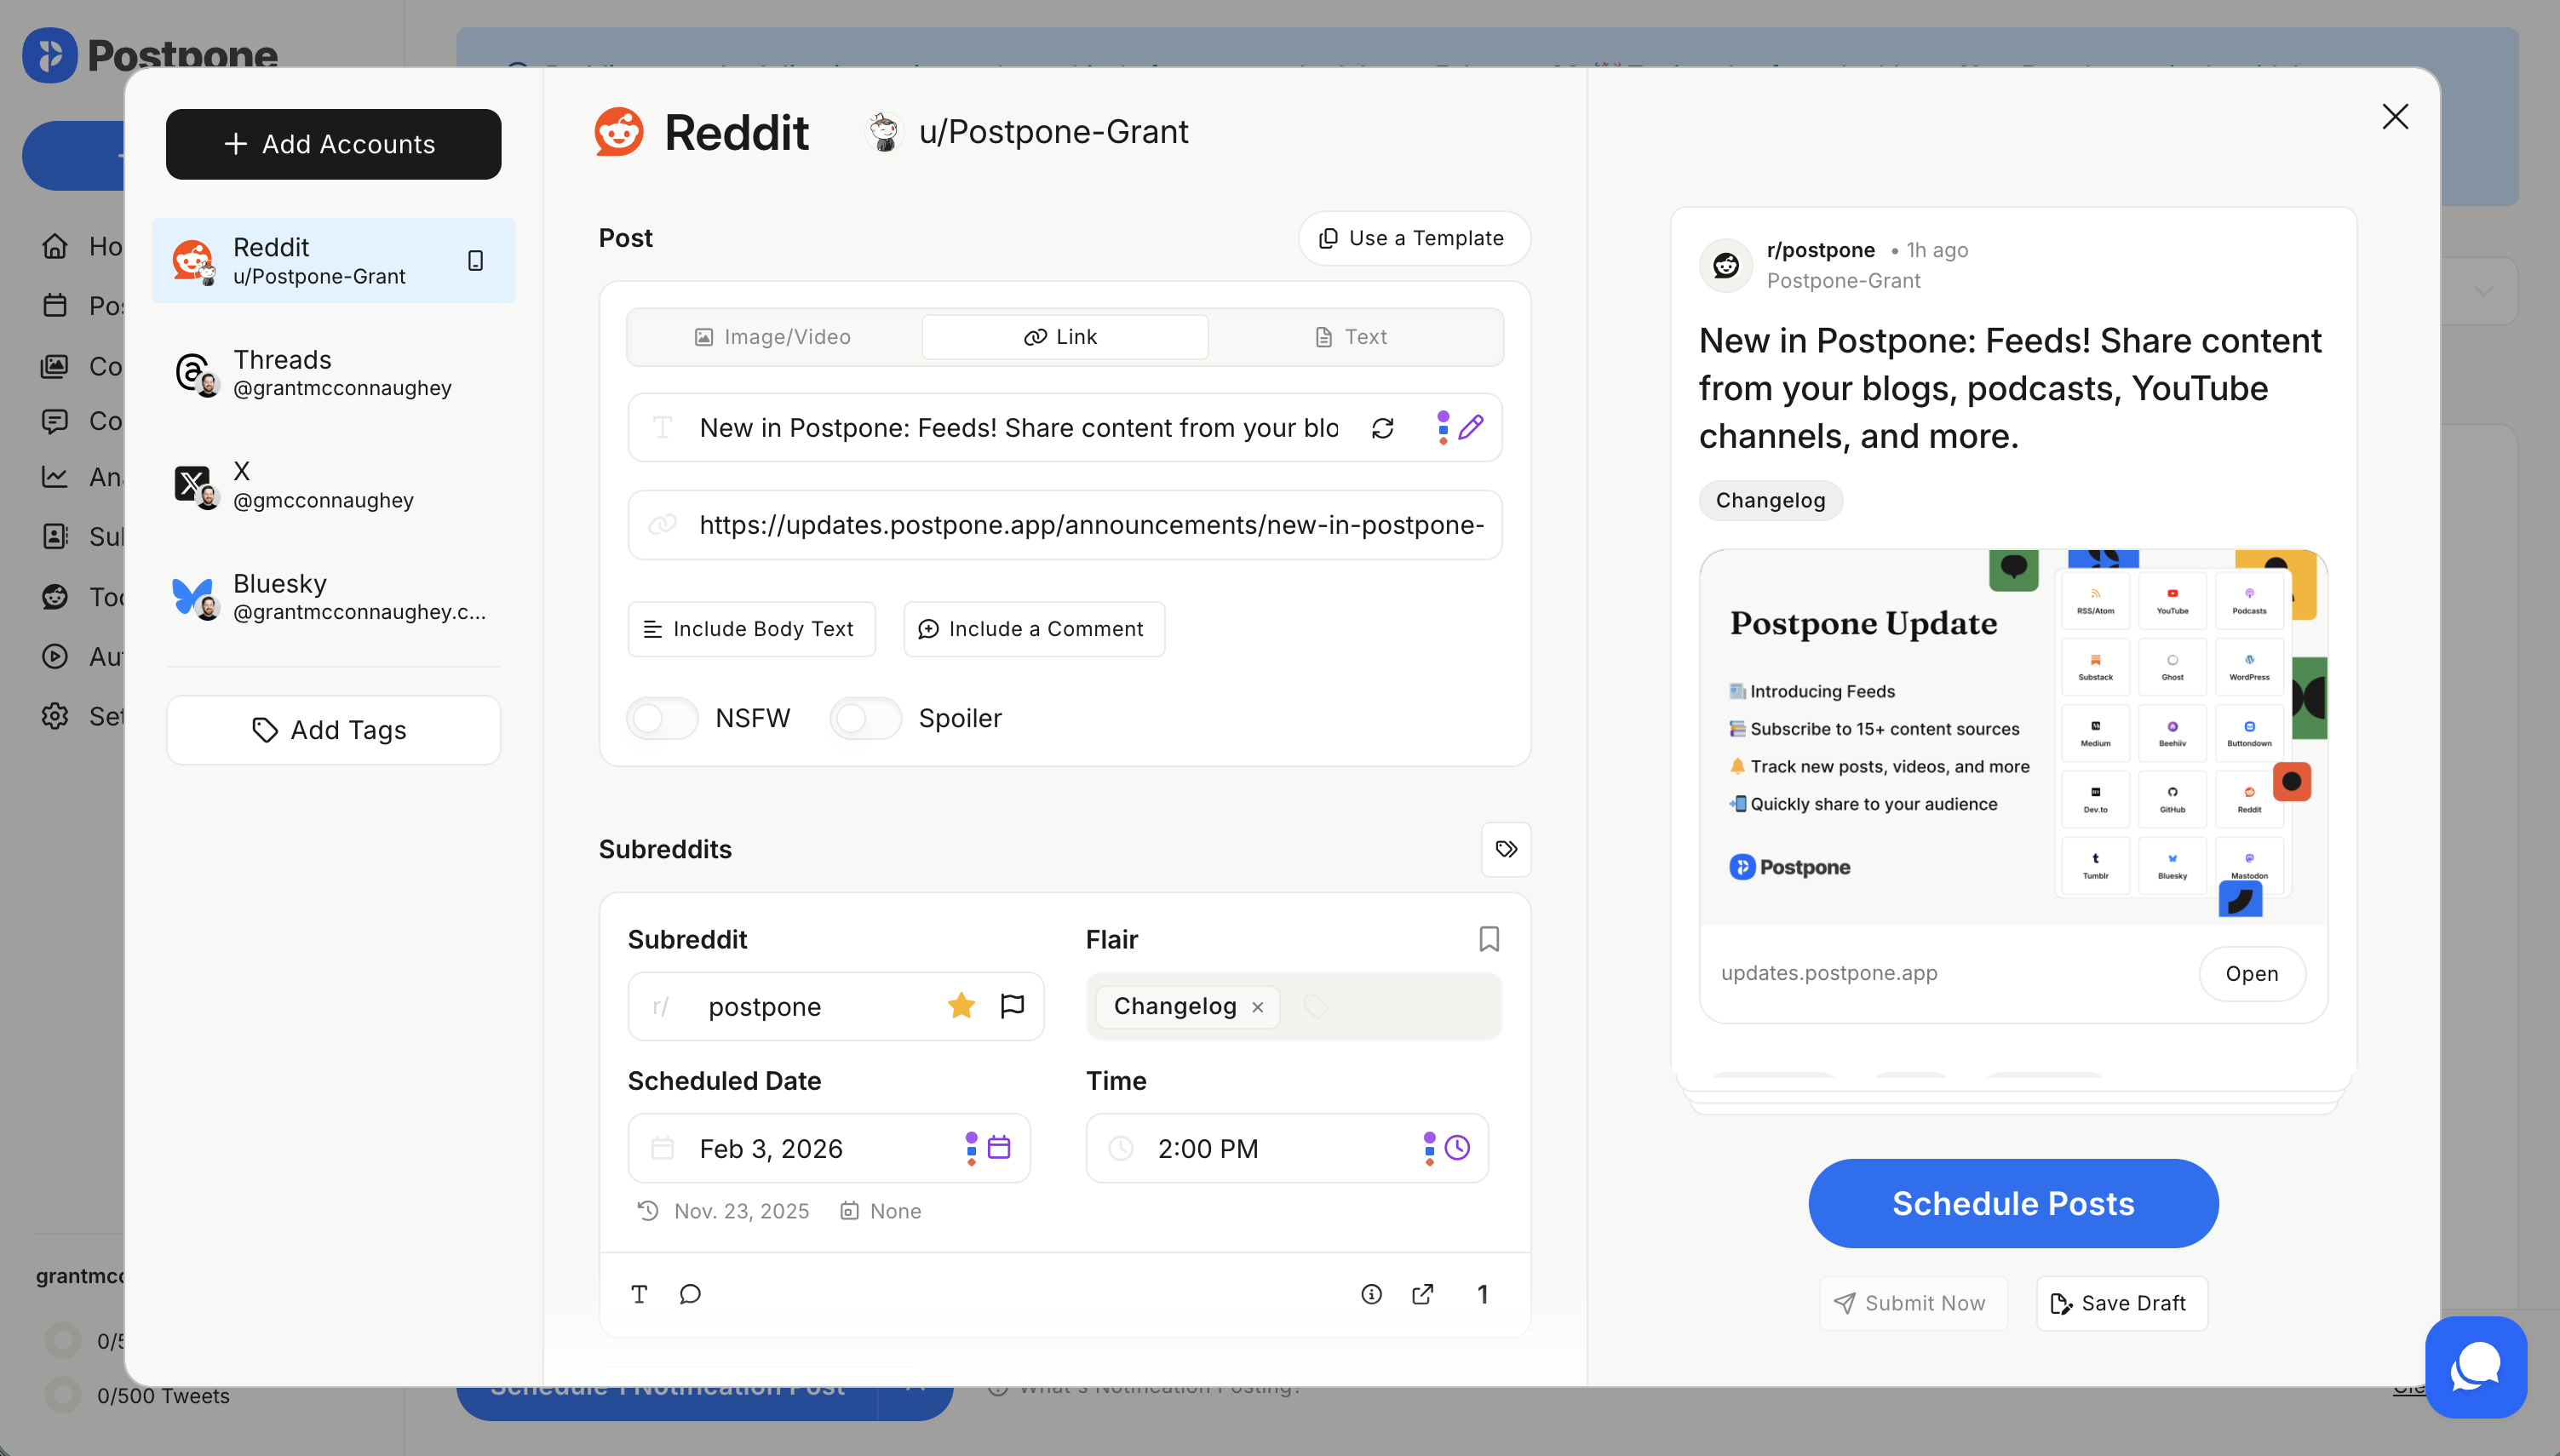The height and width of the screenshot is (1456, 2560).
Task: Click the info circle icon in subreddit footer
Action: [1371, 1294]
